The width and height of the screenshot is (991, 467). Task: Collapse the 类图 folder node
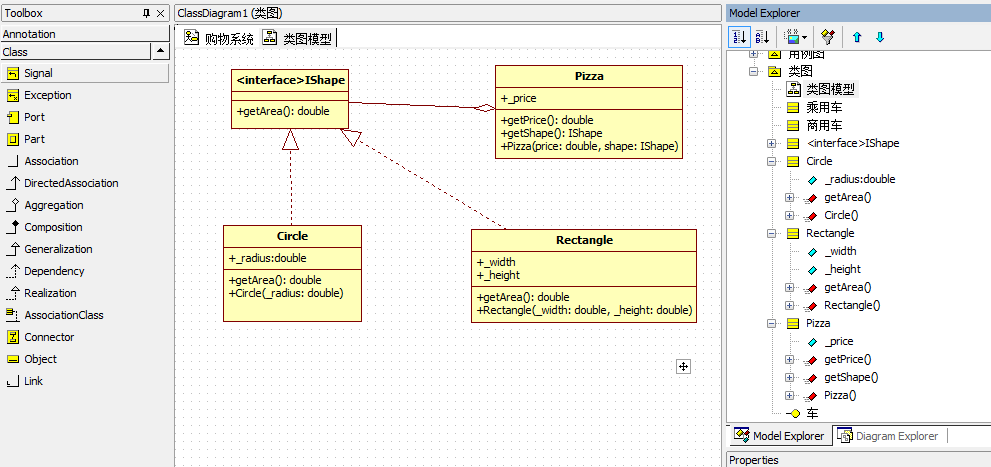click(x=753, y=71)
